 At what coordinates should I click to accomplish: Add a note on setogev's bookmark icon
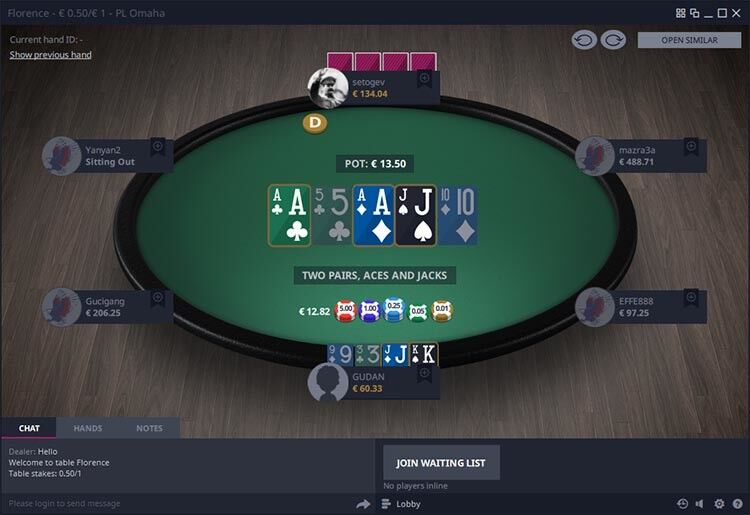[424, 79]
